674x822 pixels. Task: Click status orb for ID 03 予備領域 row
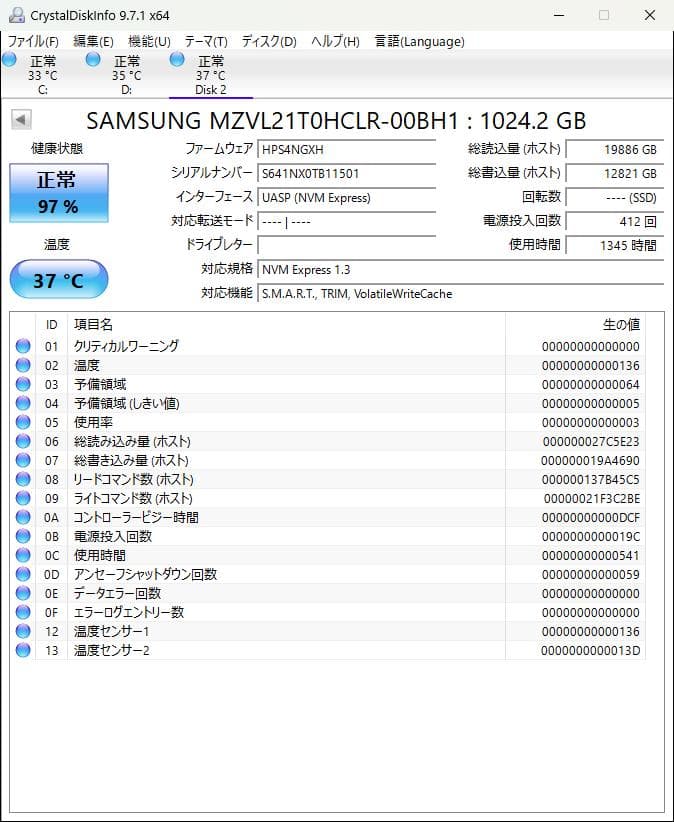point(23,384)
